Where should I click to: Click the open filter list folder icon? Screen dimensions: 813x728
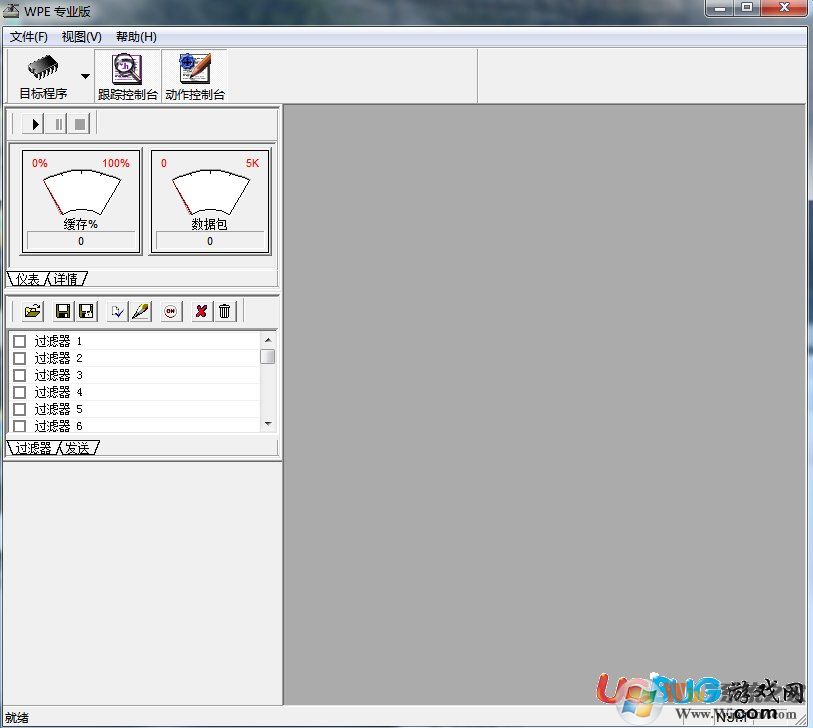click(x=33, y=311)
